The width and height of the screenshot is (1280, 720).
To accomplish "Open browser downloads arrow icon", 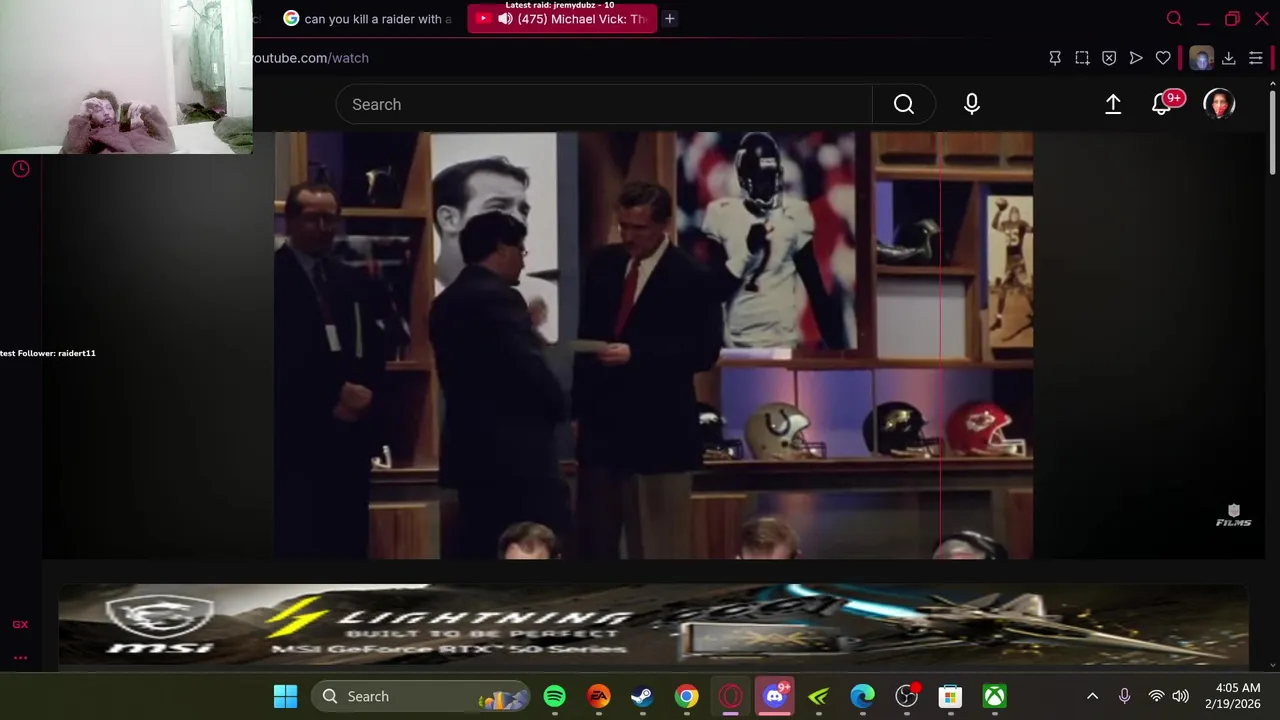I will click(x=1229, y=58).
